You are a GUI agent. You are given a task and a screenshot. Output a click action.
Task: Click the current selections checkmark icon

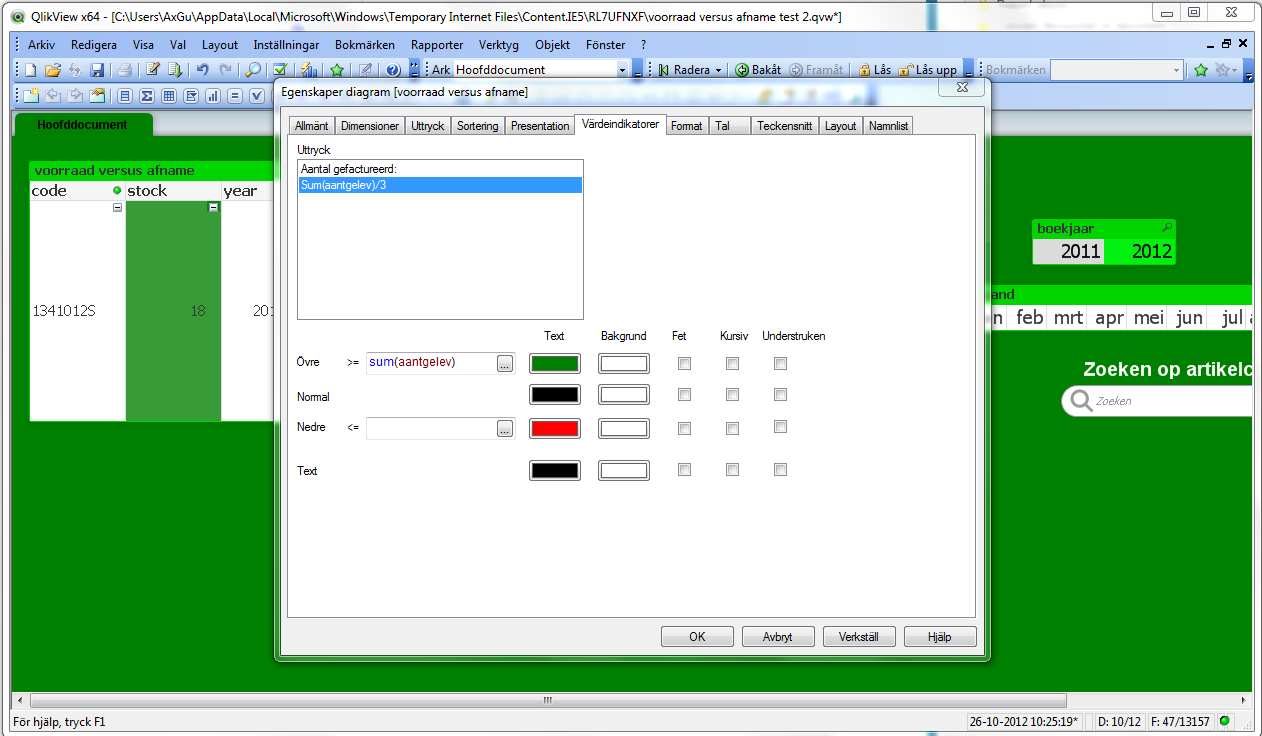(x=280, y=70)
